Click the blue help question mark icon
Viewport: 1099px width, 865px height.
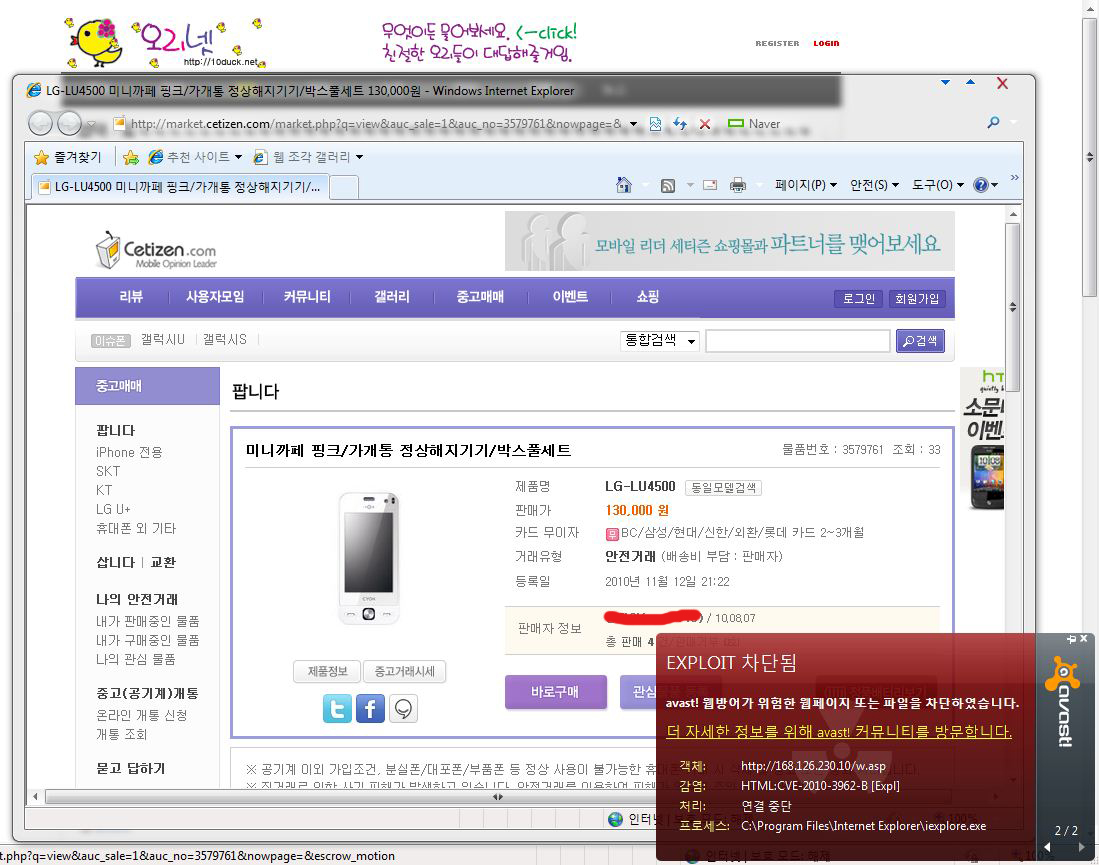coord(981,185)
